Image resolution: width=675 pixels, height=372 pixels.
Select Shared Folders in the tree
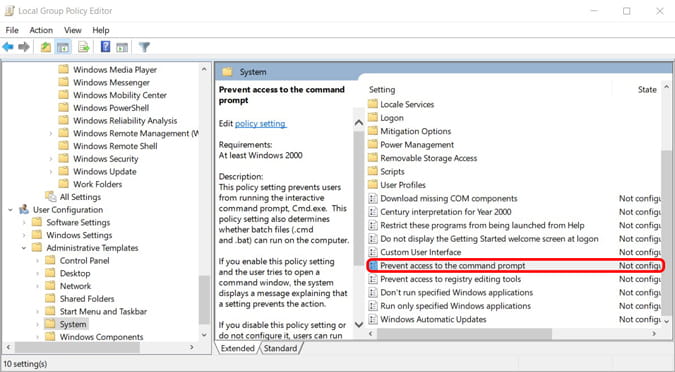click(87, 299)
